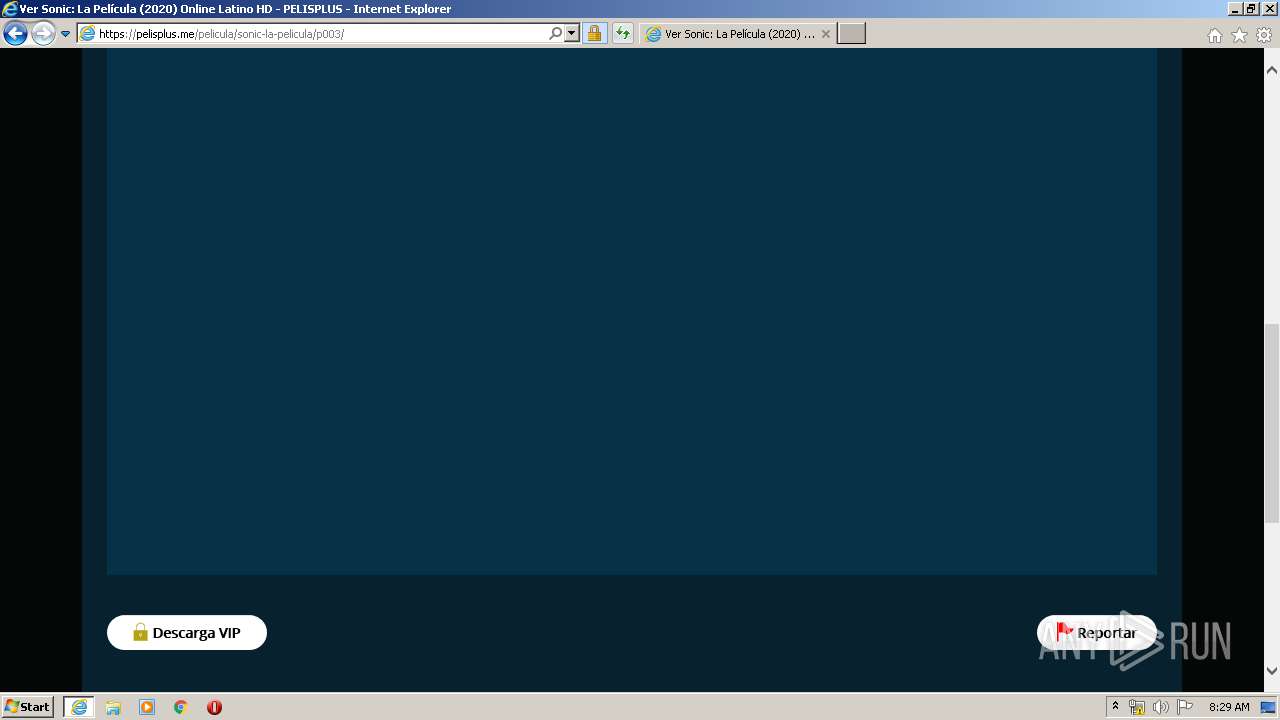Open a new blank tab
The width and height of the screenshot is (1280, 720).
point(851,34)
